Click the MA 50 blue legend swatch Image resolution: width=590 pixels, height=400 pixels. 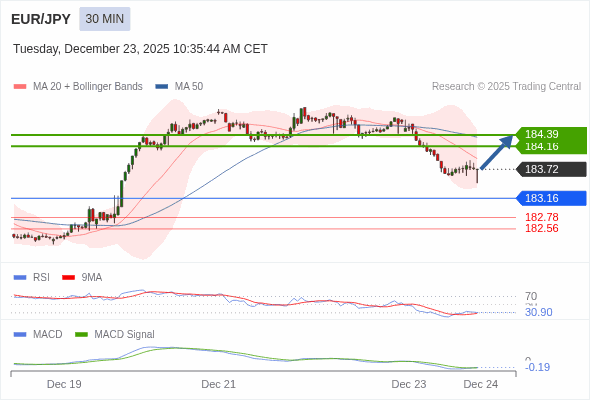pyautogui.click(x=162, y=87)
